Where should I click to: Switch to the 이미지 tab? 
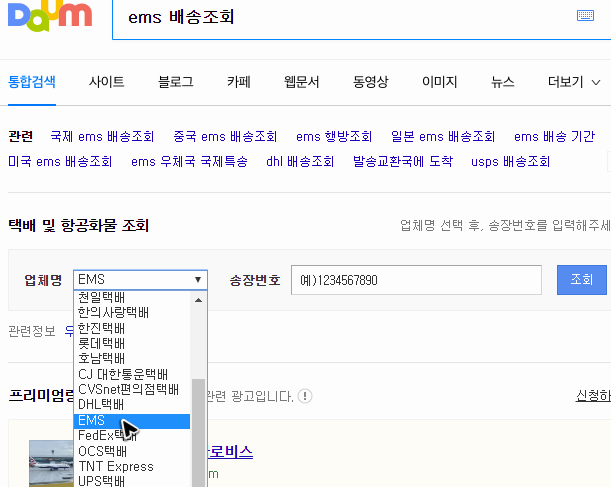coord(440,82)
